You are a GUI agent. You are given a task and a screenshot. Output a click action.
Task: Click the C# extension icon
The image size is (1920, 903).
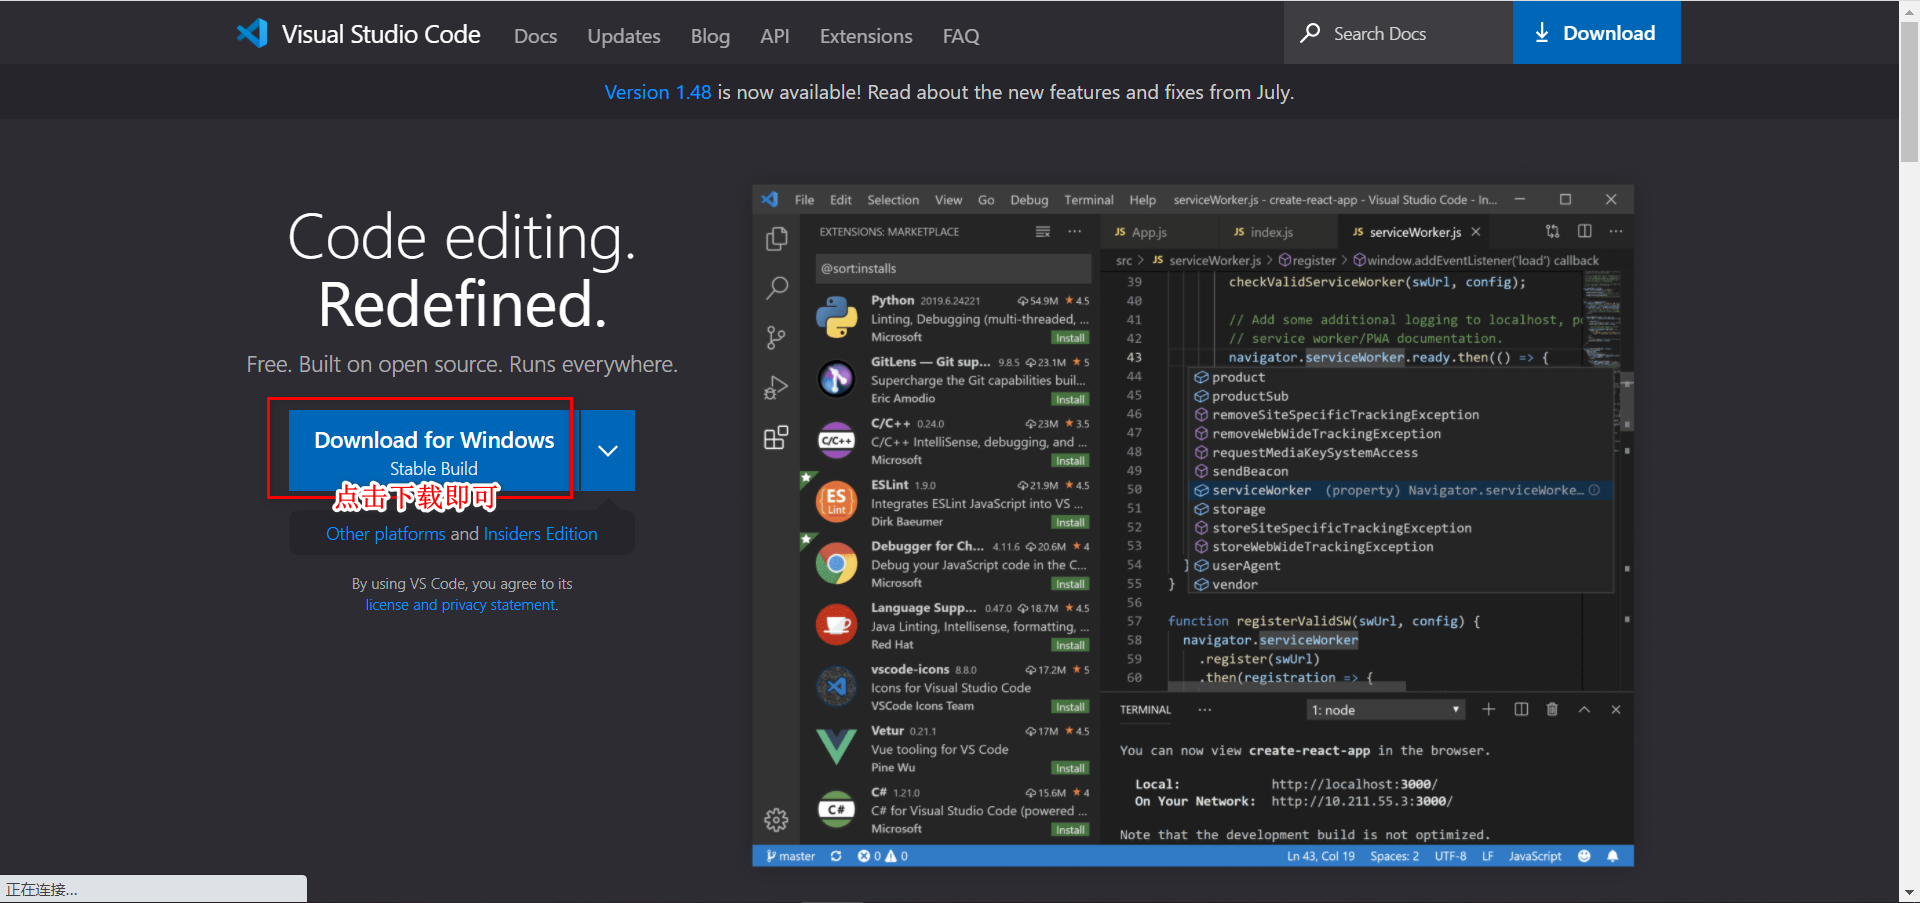[836, 810]
